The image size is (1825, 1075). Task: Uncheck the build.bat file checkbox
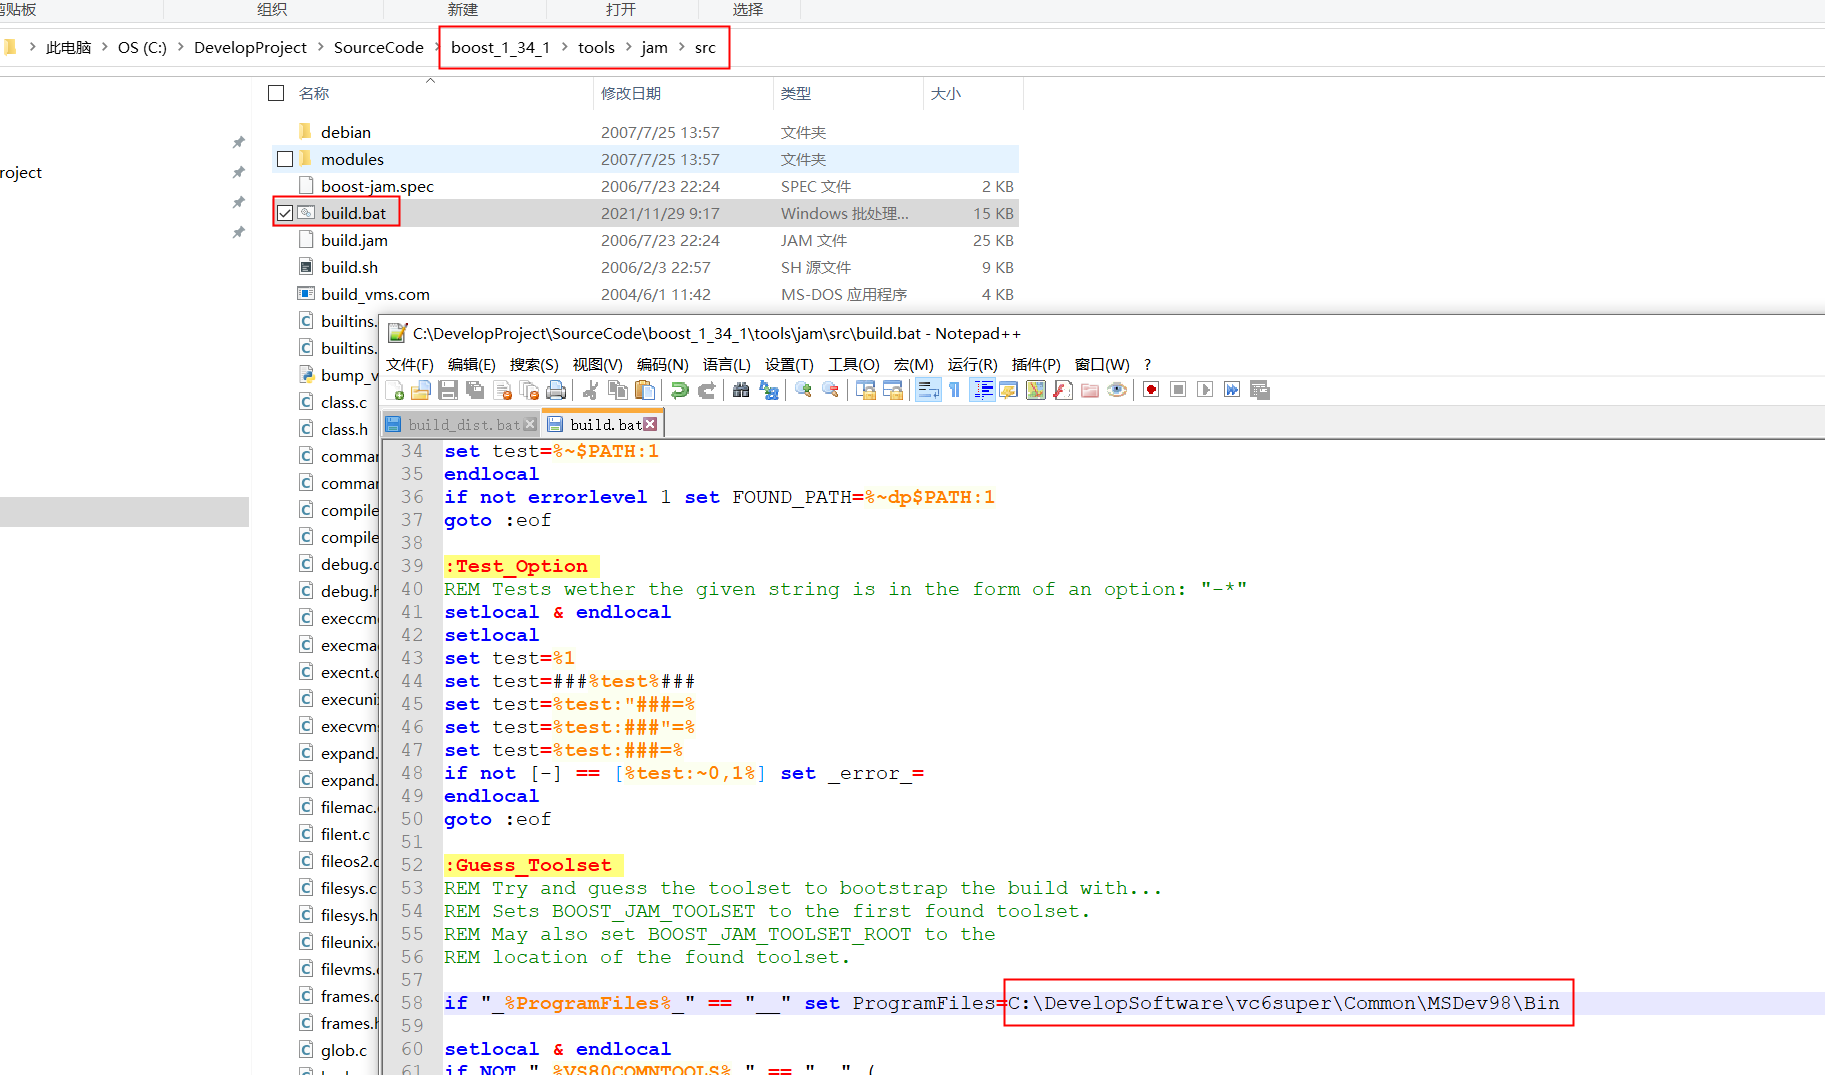tap(285, 213)
